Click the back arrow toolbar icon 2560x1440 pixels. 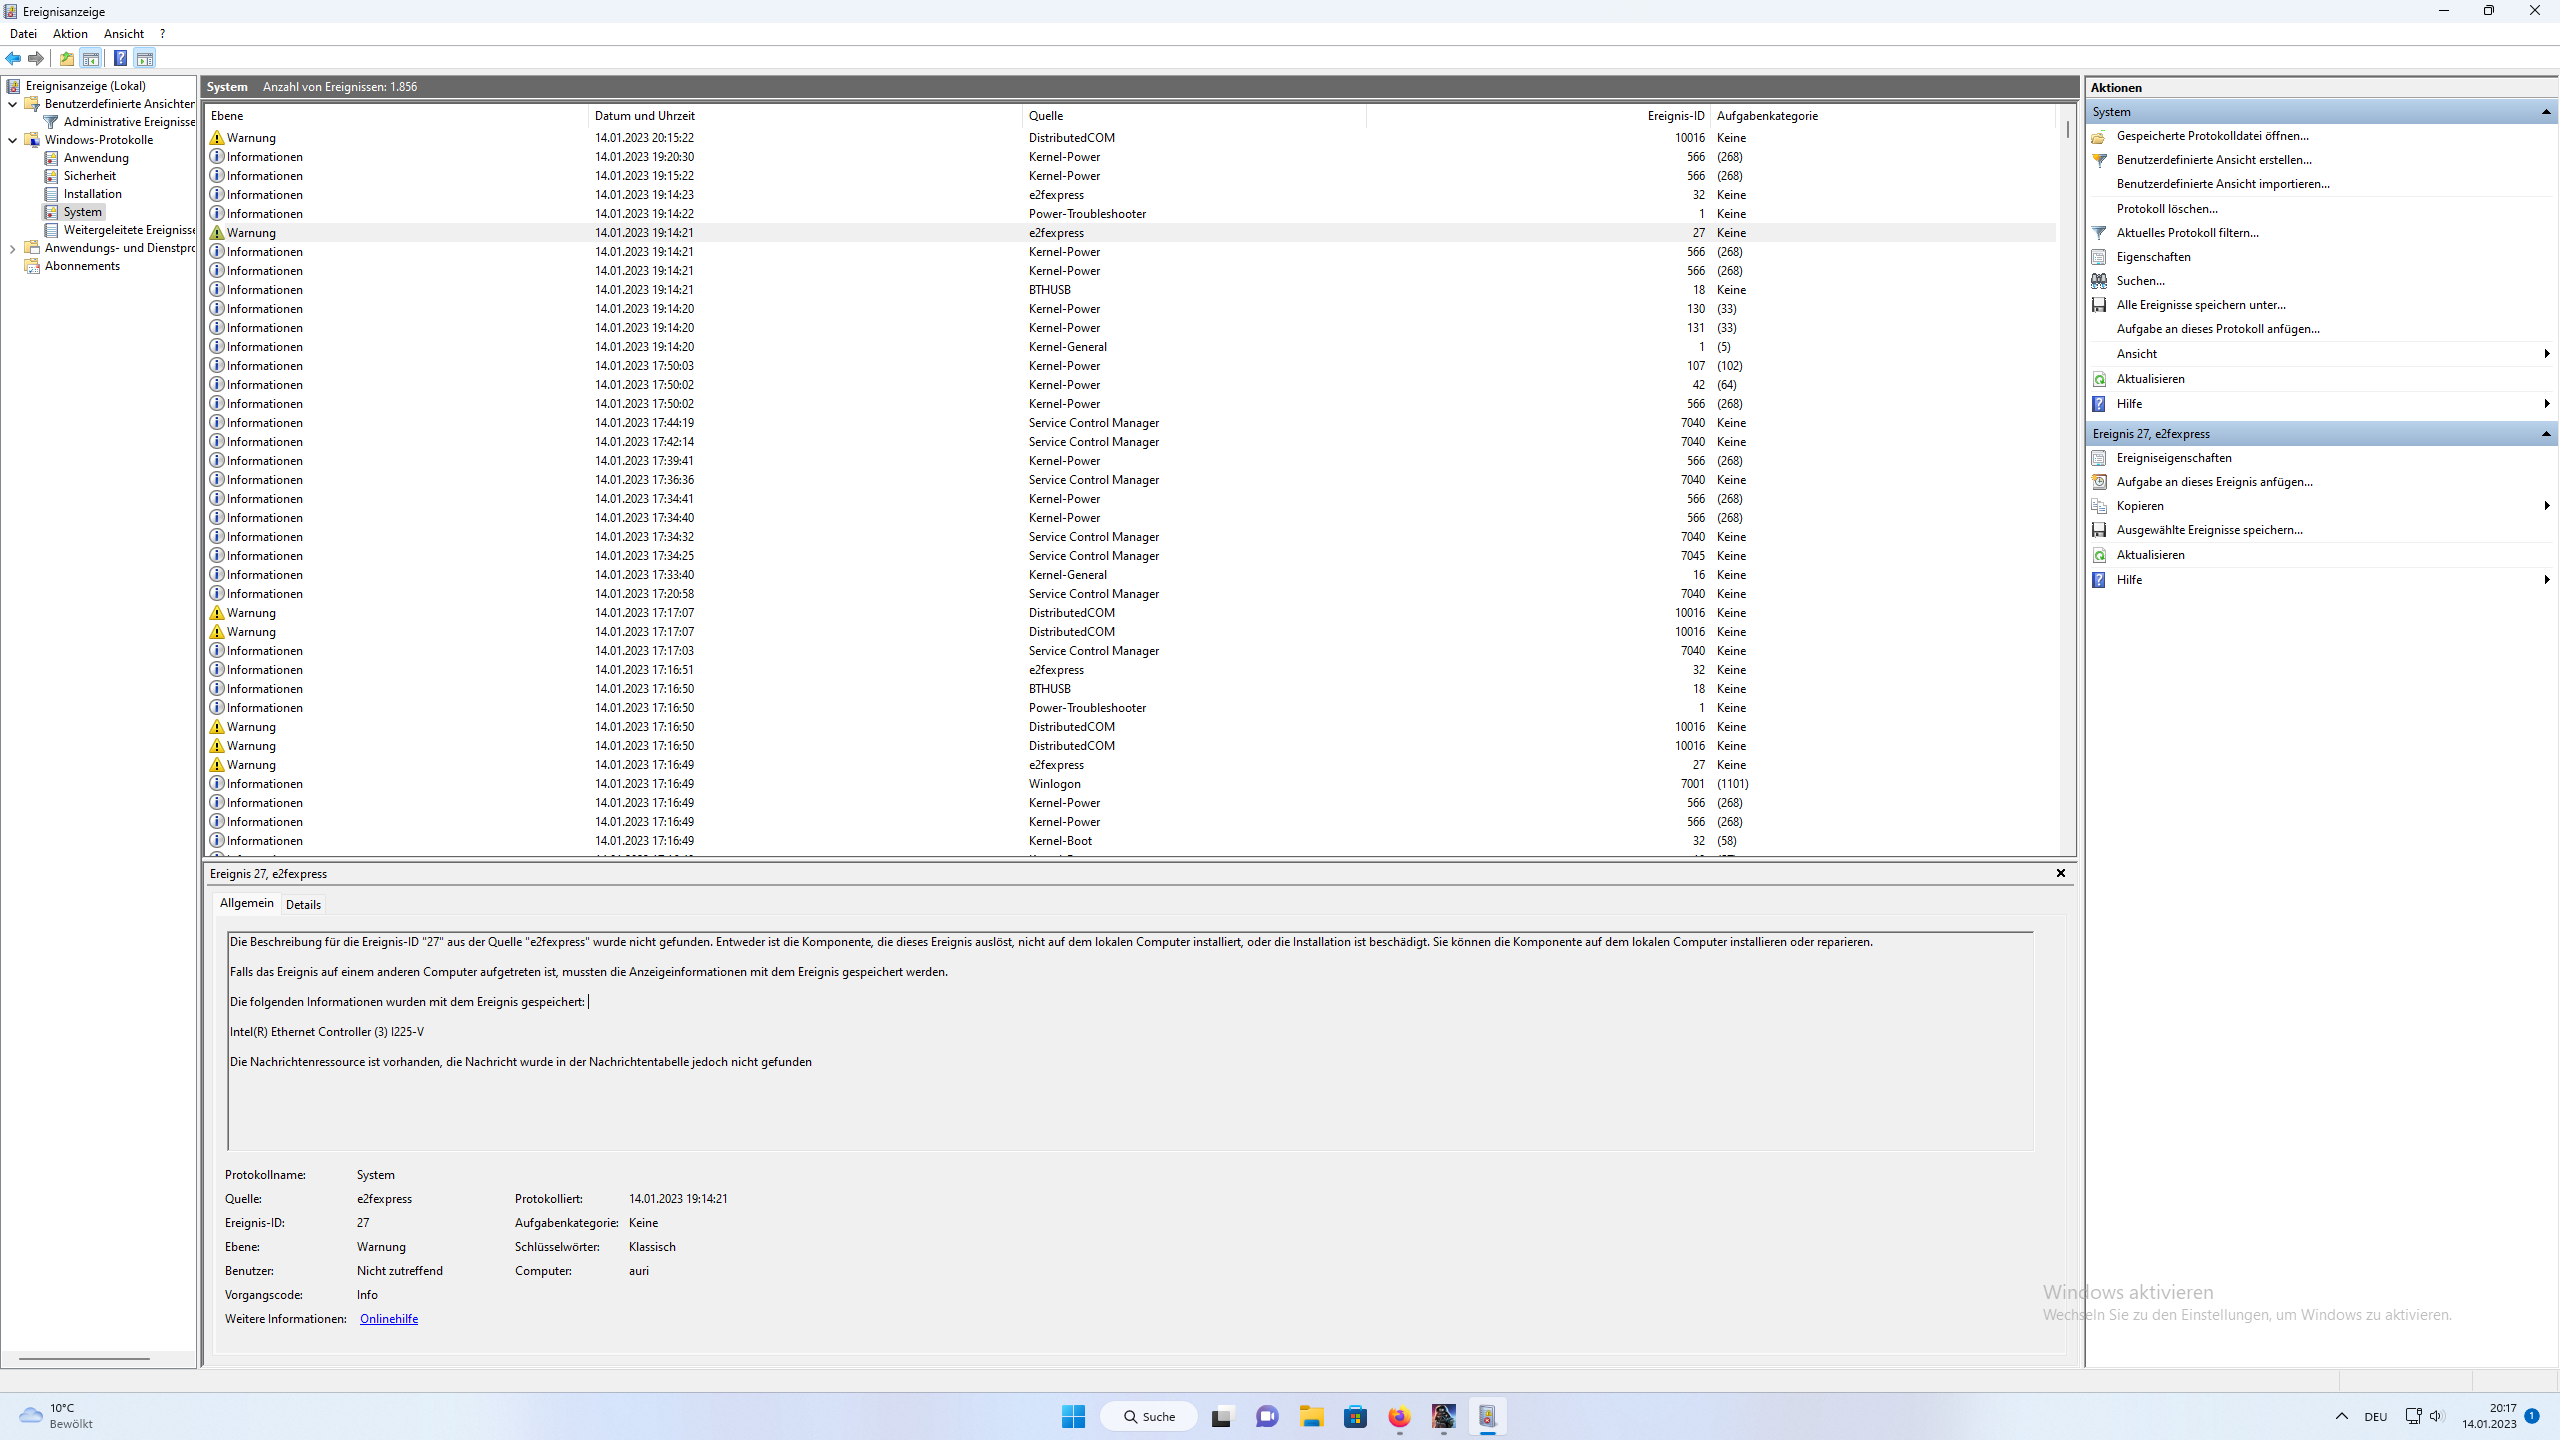(x=13, y=58)
